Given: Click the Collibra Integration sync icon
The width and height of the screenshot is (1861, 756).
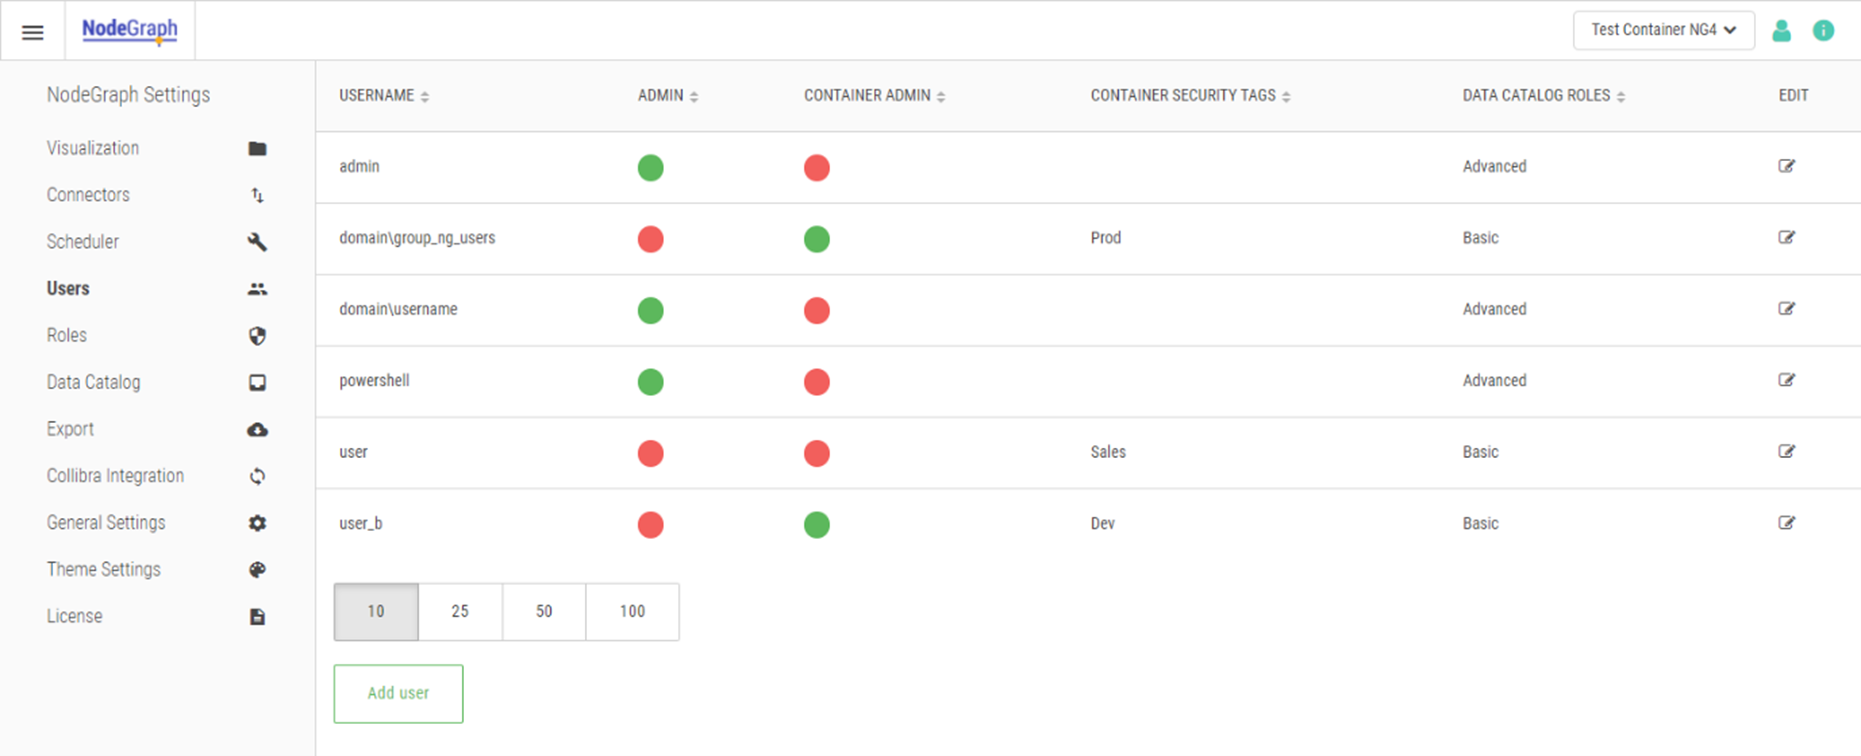Looking at the screenshot, I should [257, 476].
